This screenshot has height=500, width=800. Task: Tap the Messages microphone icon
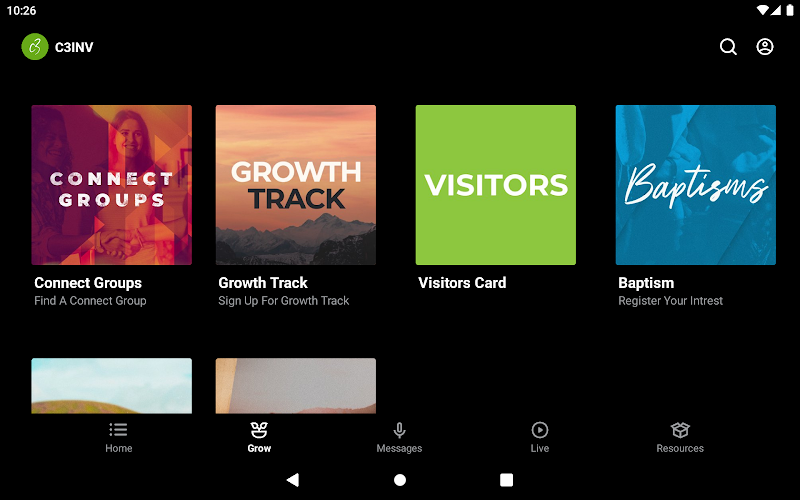tap(399, 430)
